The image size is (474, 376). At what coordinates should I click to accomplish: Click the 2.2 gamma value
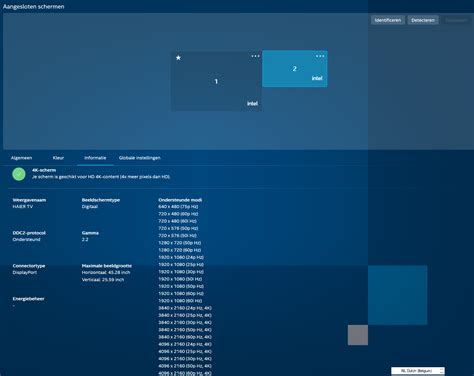(85, 239)
